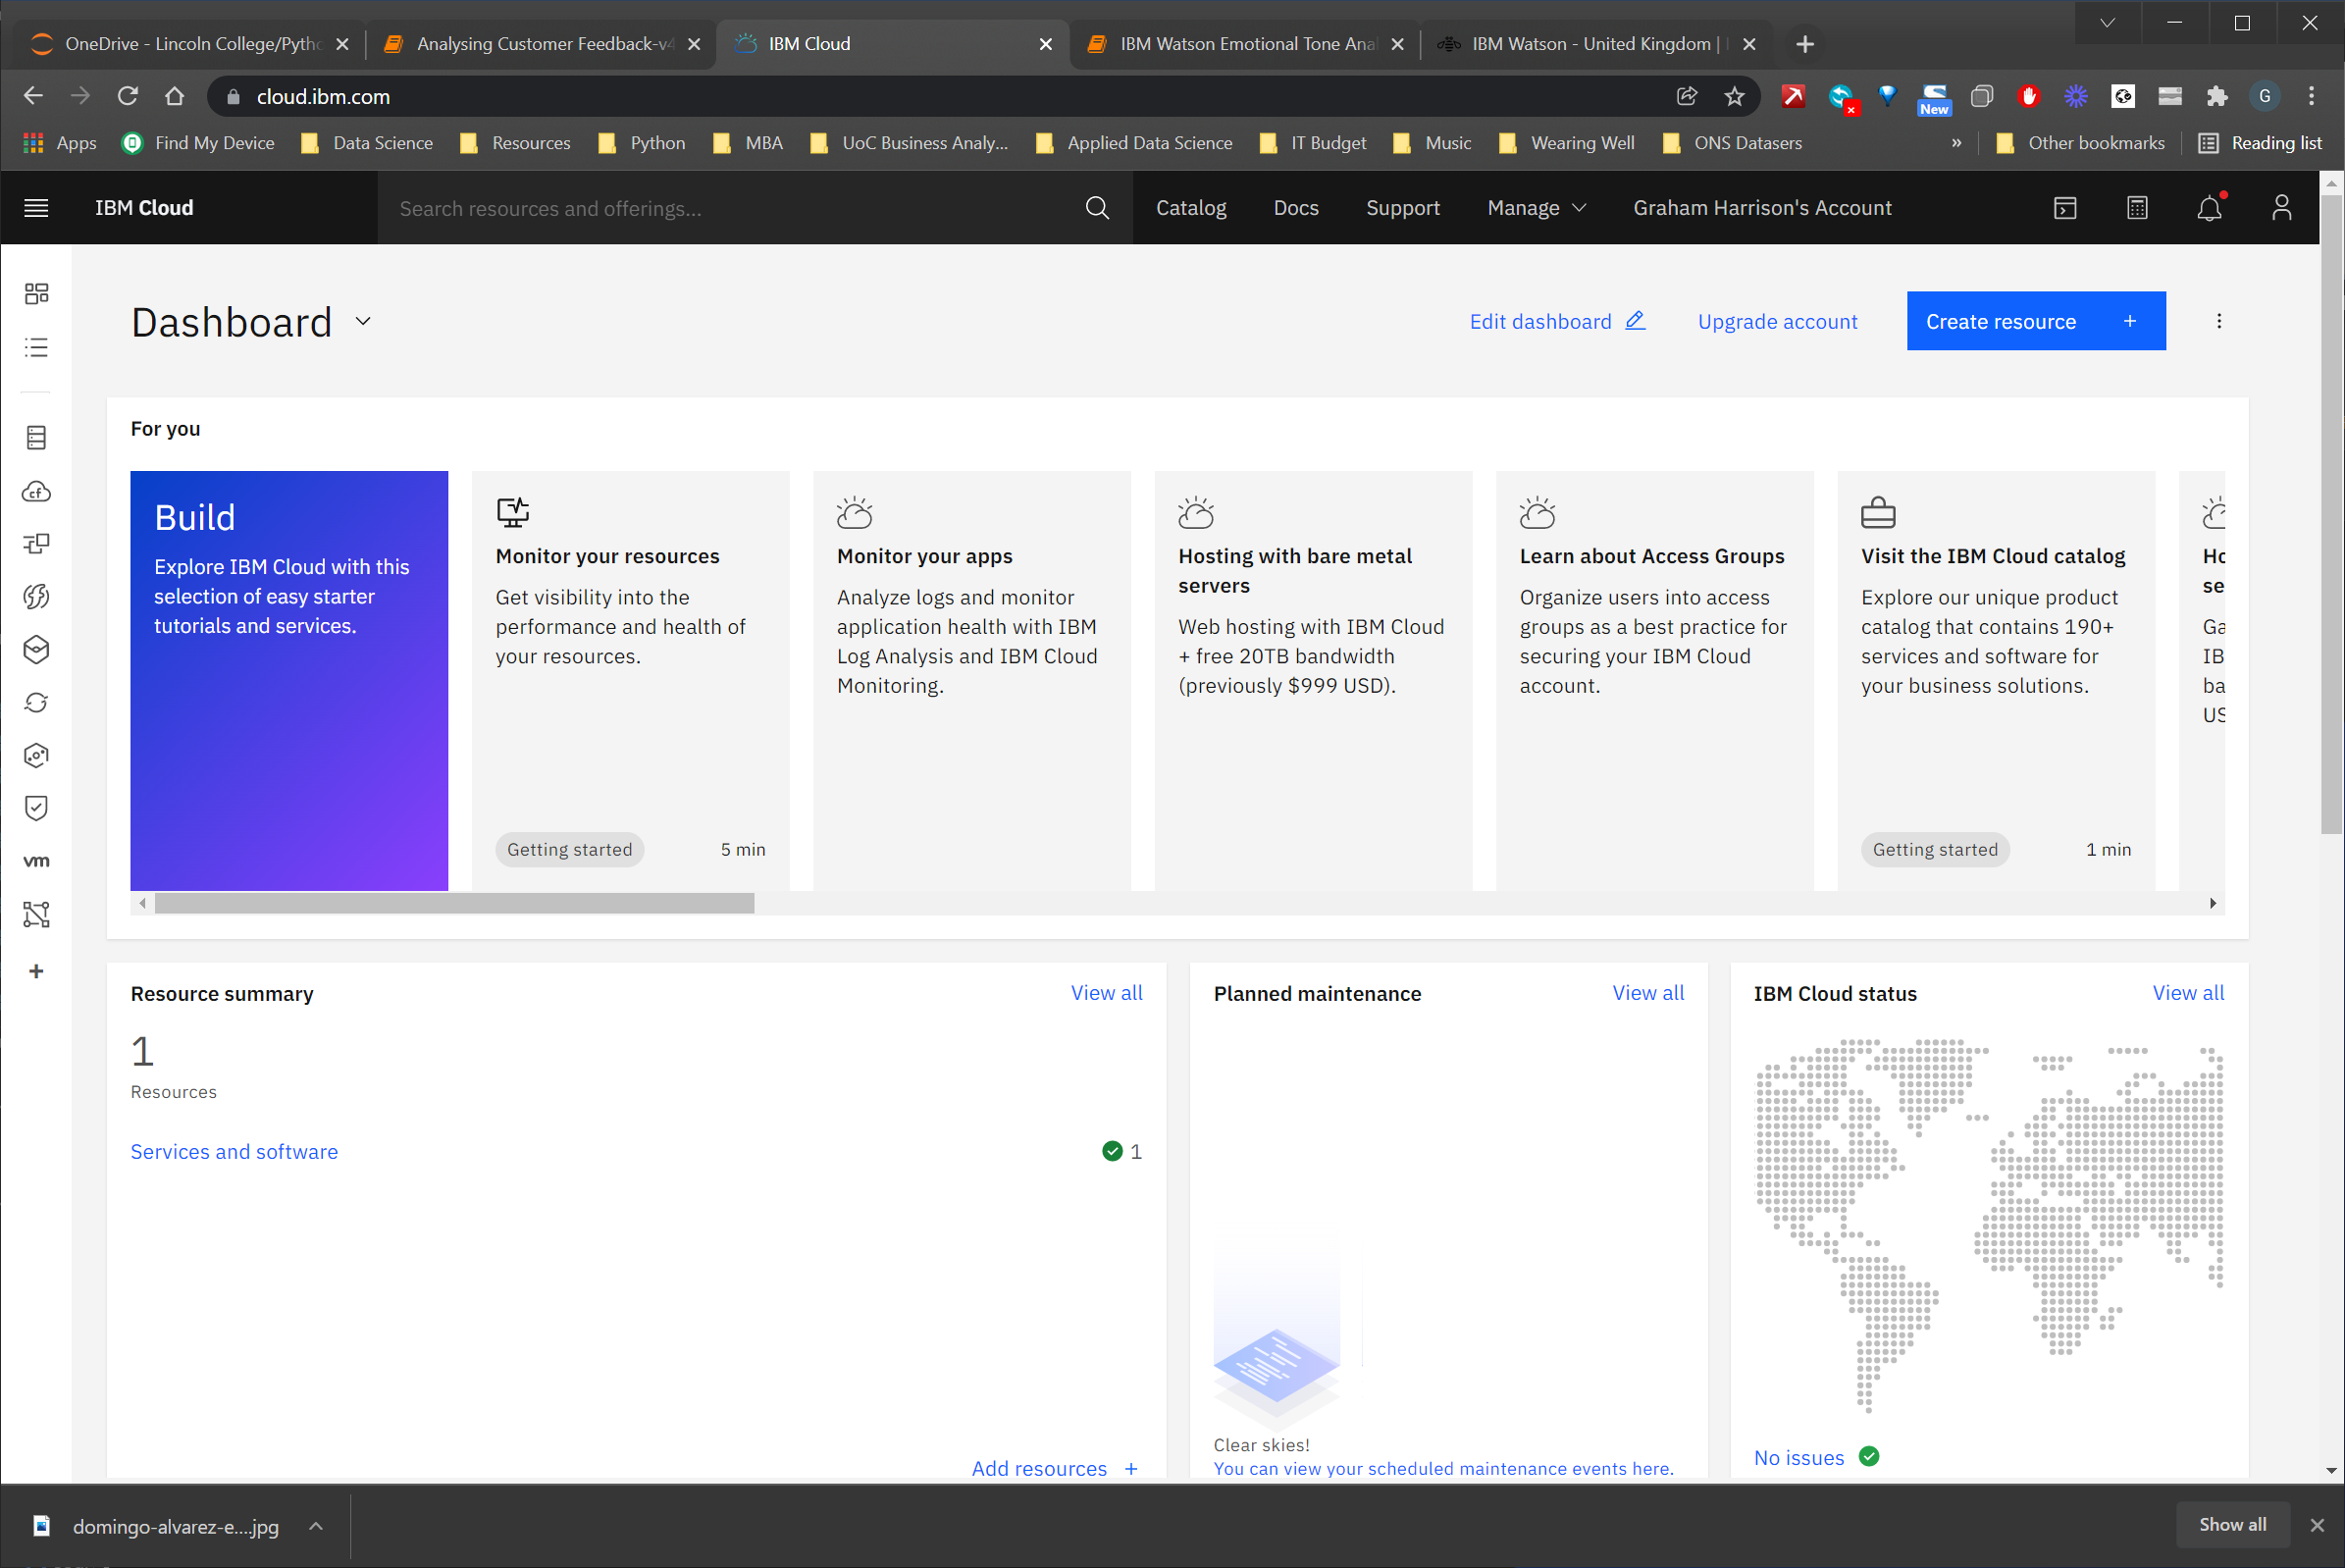Open Services and software link
2345x1568 pixels.
point(234,1151)
